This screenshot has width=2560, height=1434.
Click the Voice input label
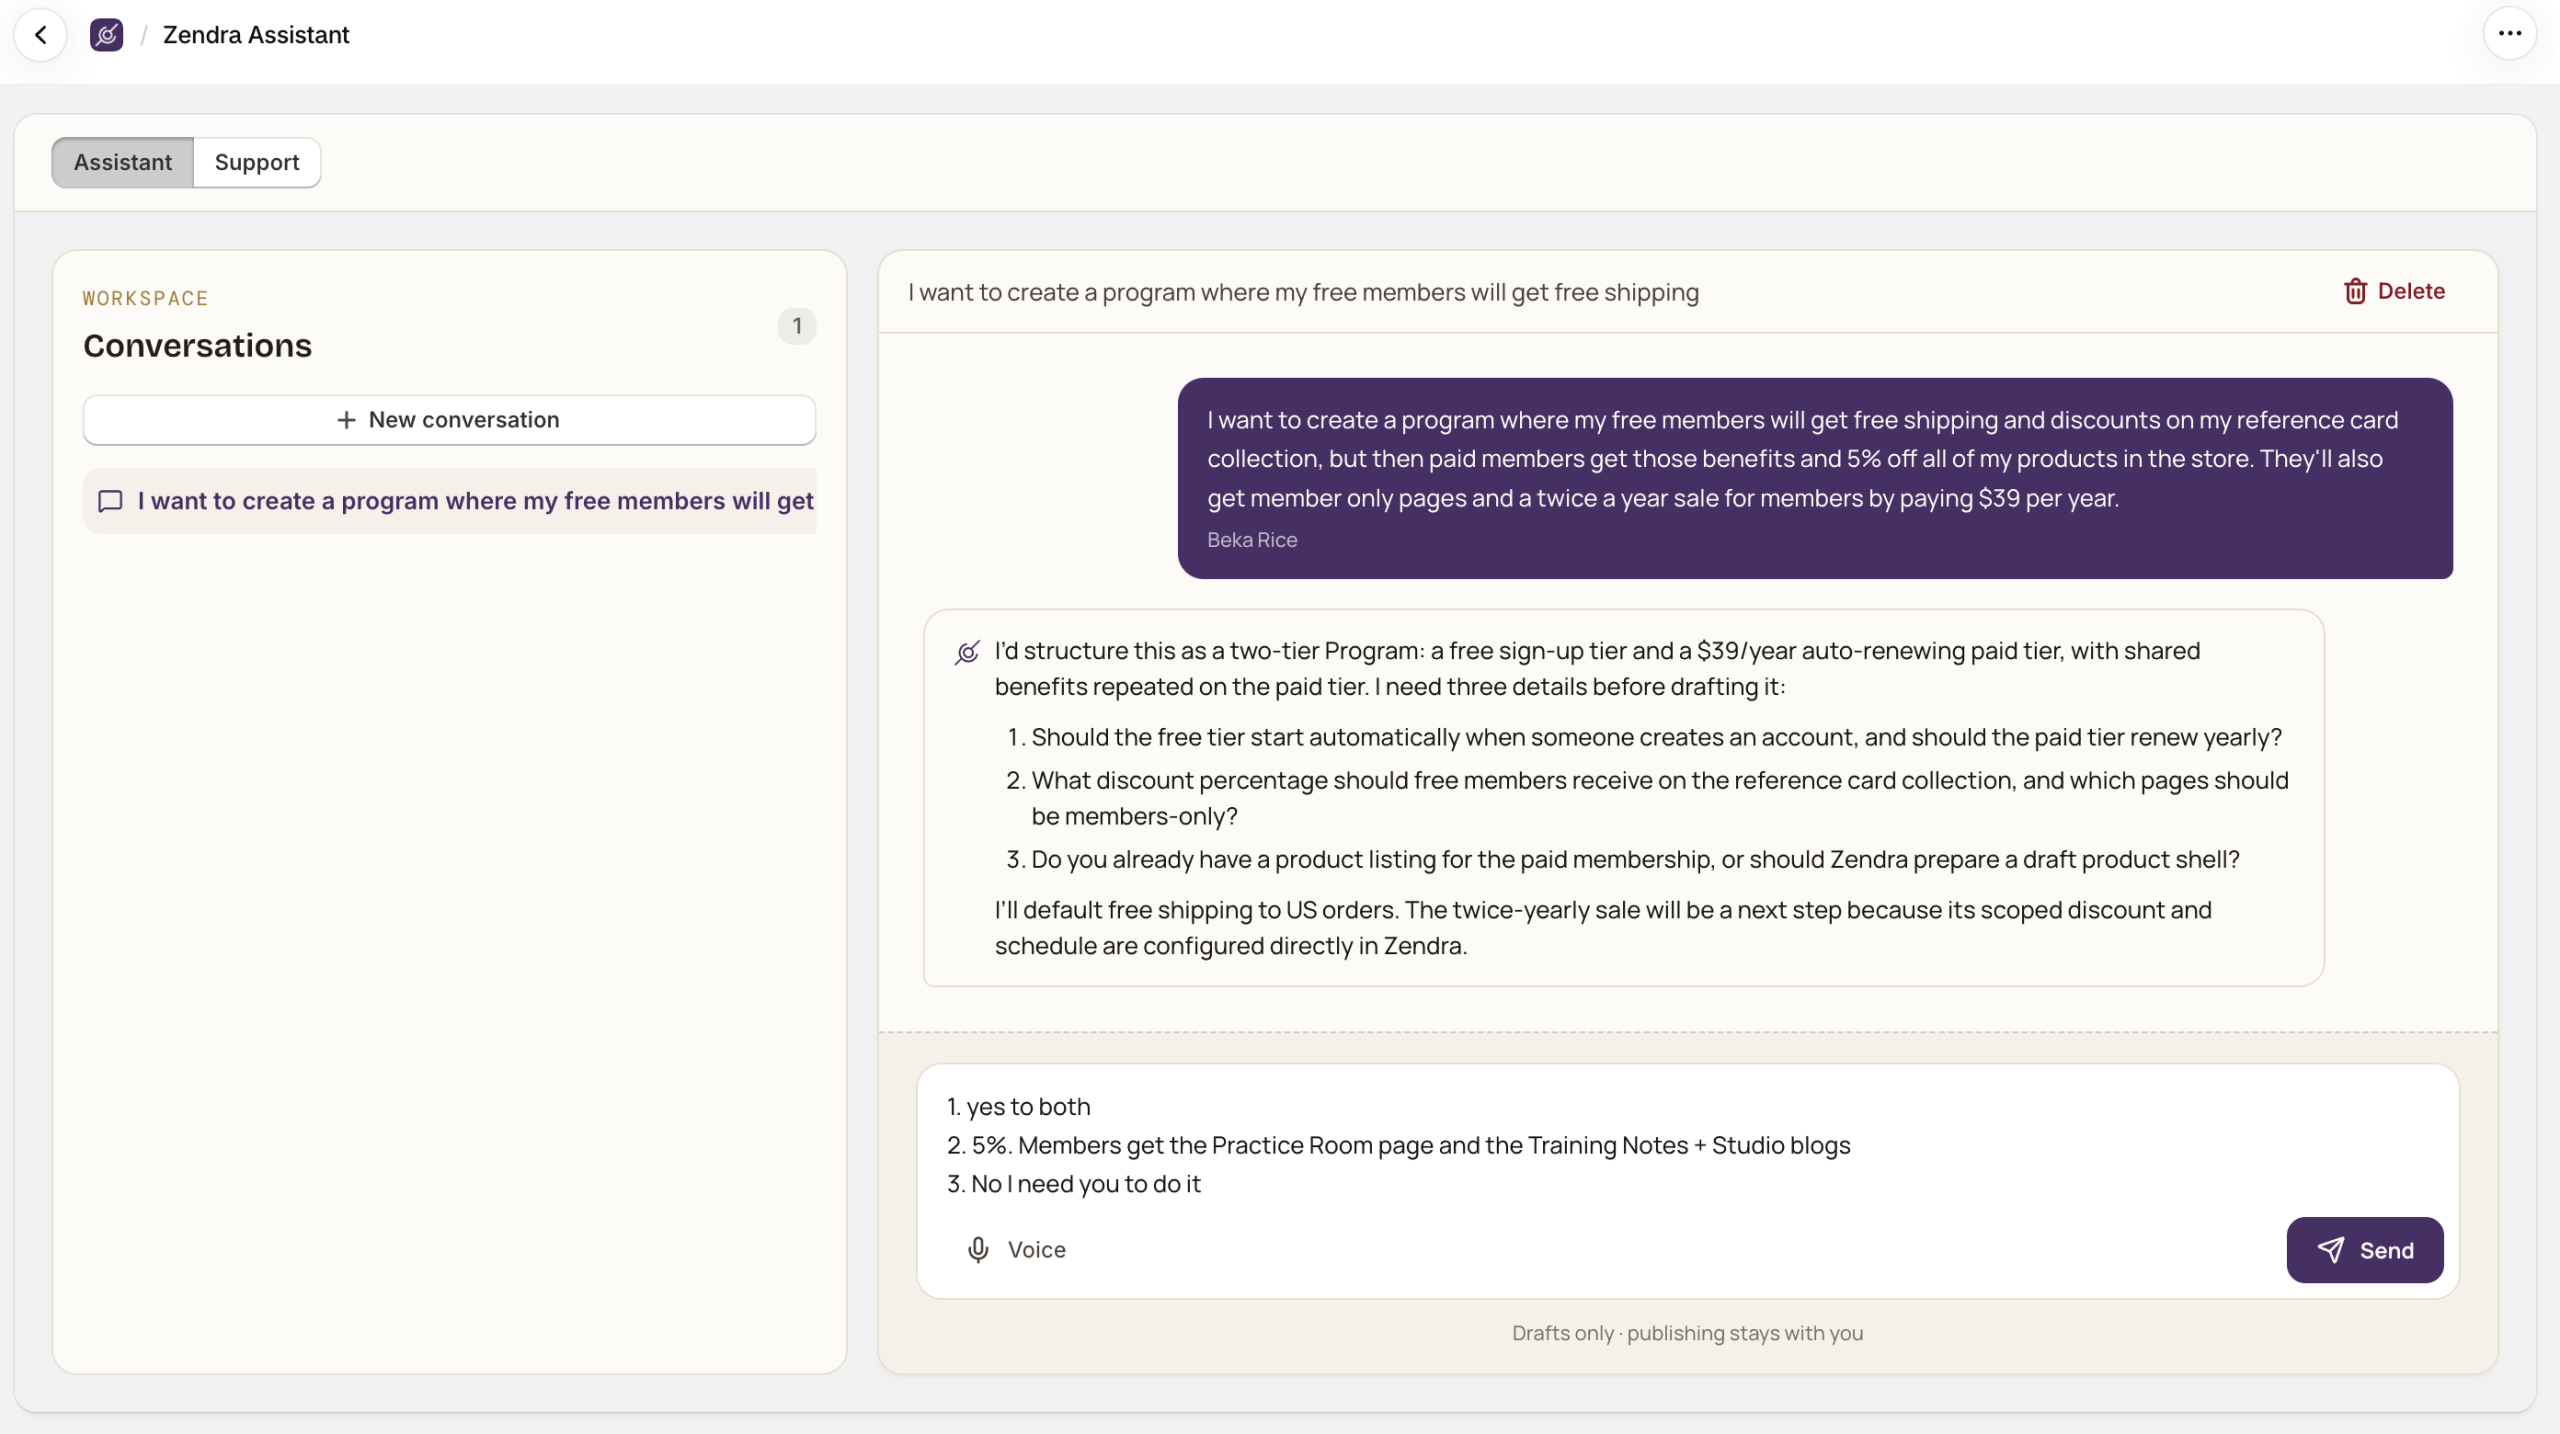[1036, 1250]
